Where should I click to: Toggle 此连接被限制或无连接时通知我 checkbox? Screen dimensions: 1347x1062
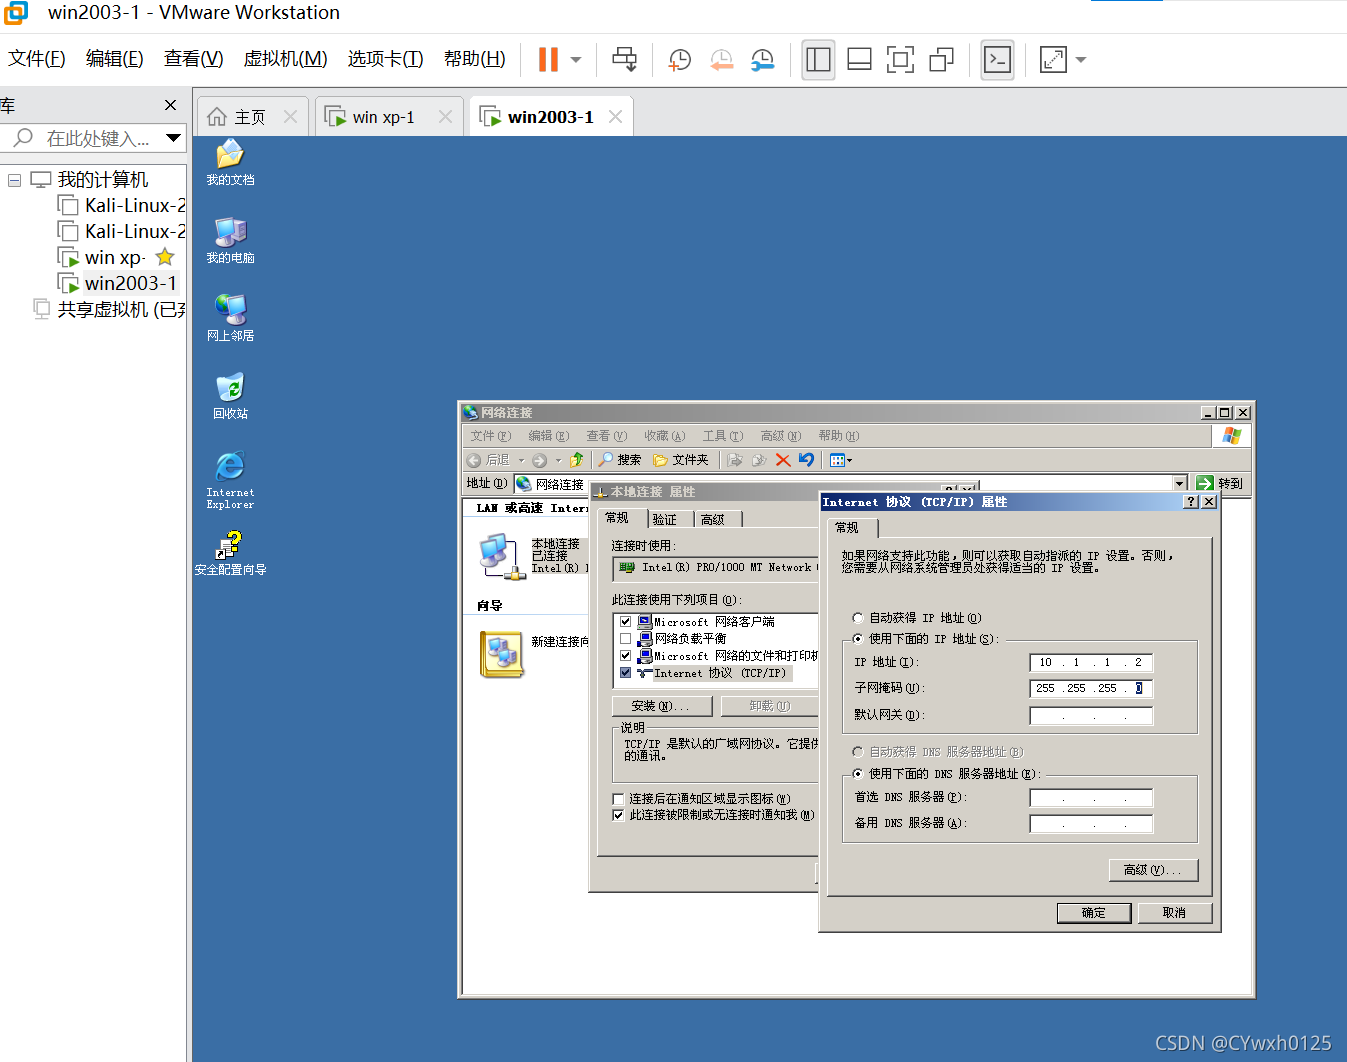[x=618, y=815]
